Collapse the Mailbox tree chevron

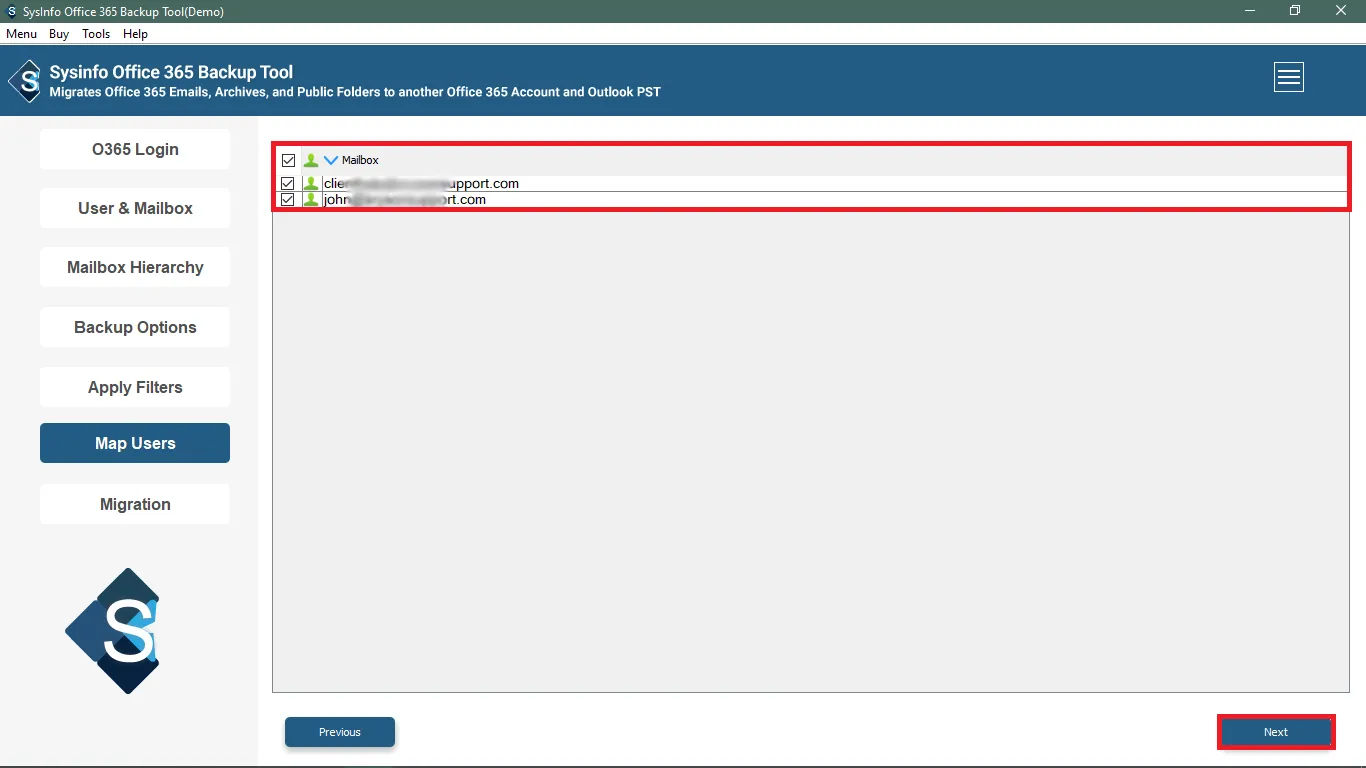tap(331, 160)
